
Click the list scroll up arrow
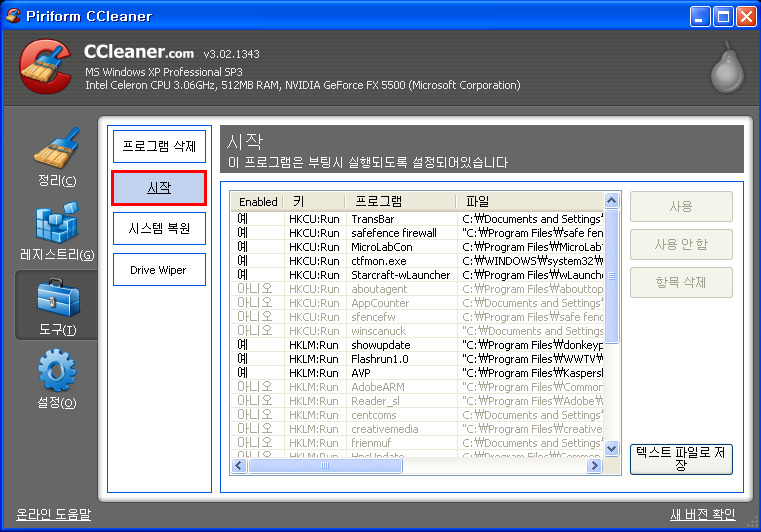pyautogui.click(x=612, y=200)
